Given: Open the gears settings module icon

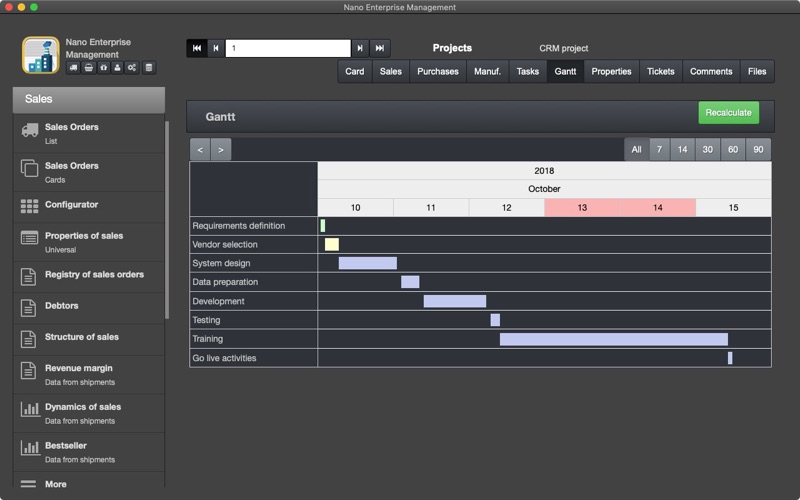Looking at the screenshot, I should 132,68.
